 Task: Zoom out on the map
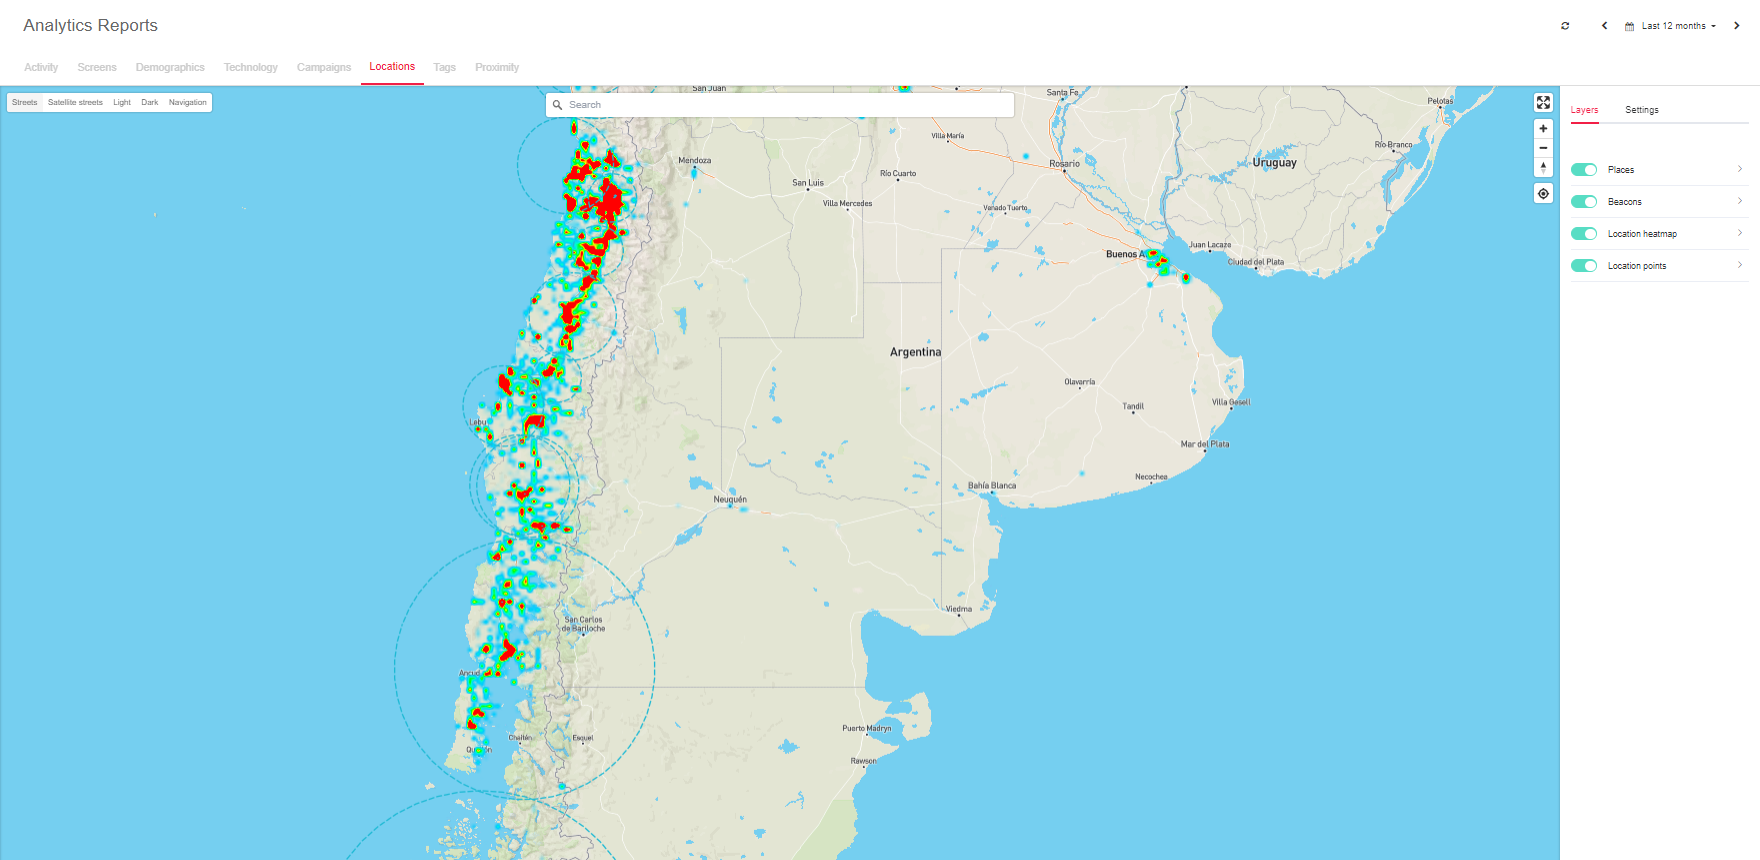[x=1543, y=148]
